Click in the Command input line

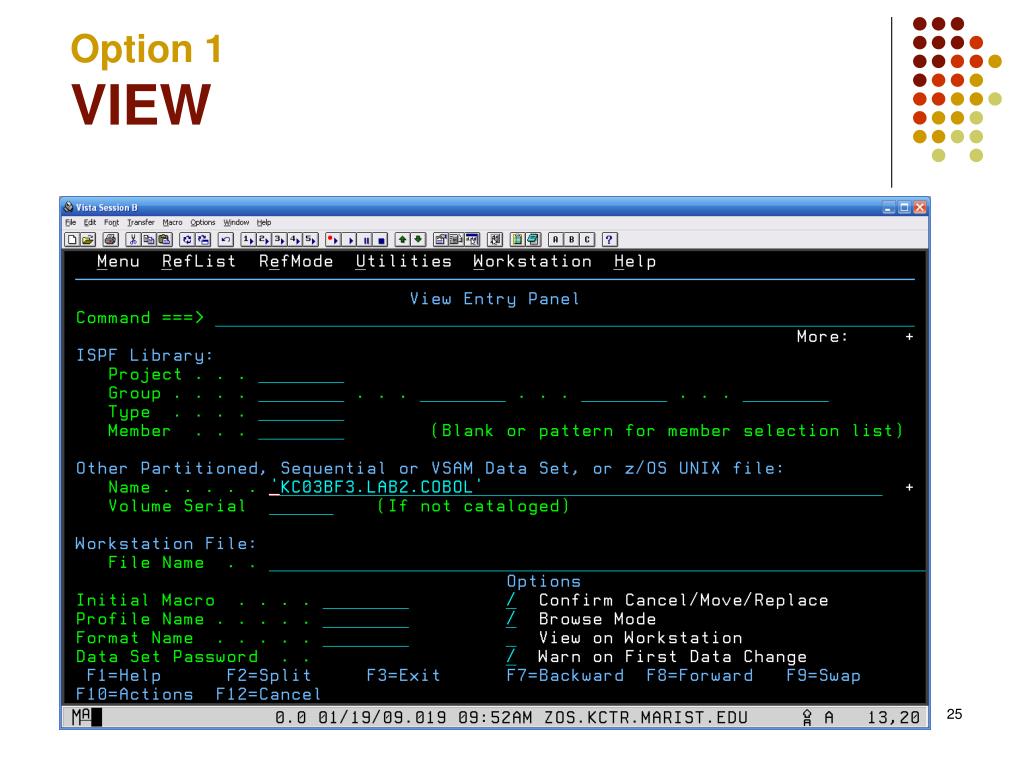565,318
